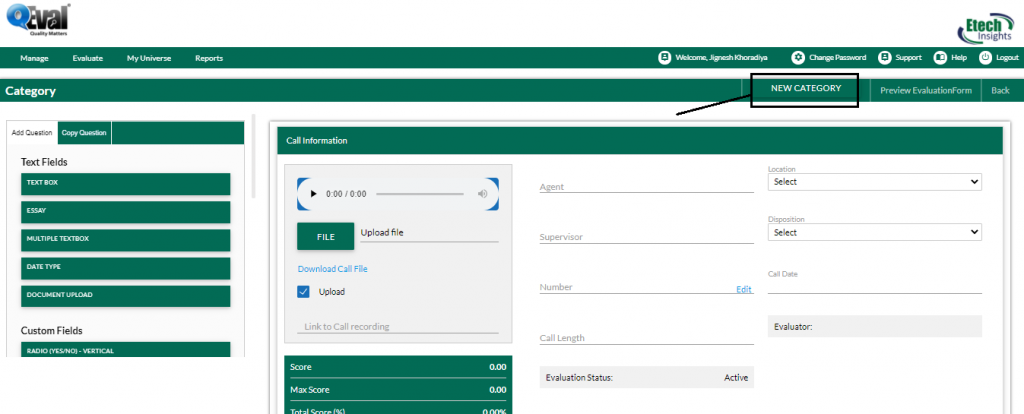
Task: Click the Evaluator label box
Action: [874, 326]
